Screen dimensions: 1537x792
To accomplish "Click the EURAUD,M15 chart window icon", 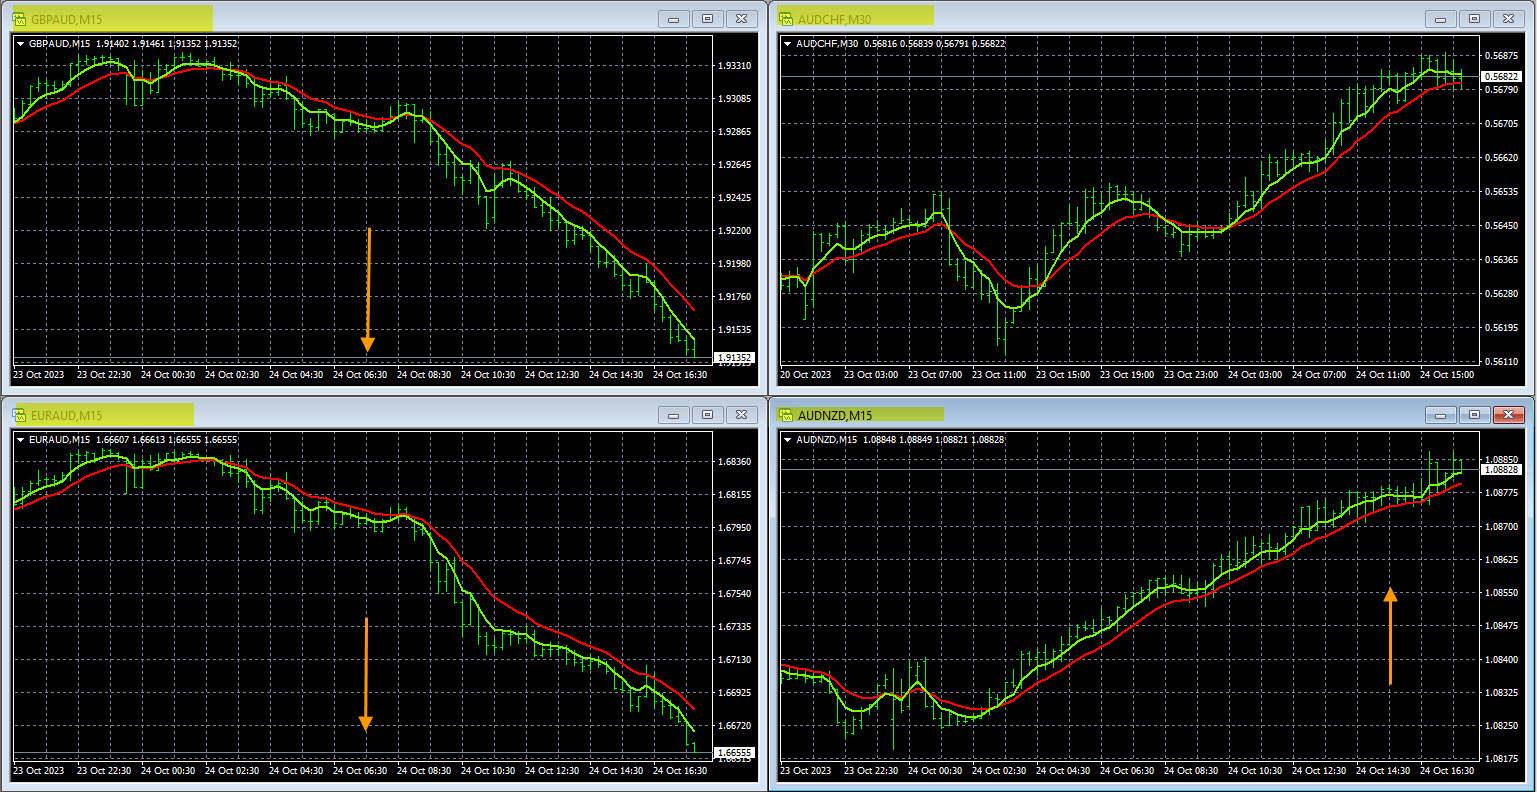I will click(x=20, y=415).
